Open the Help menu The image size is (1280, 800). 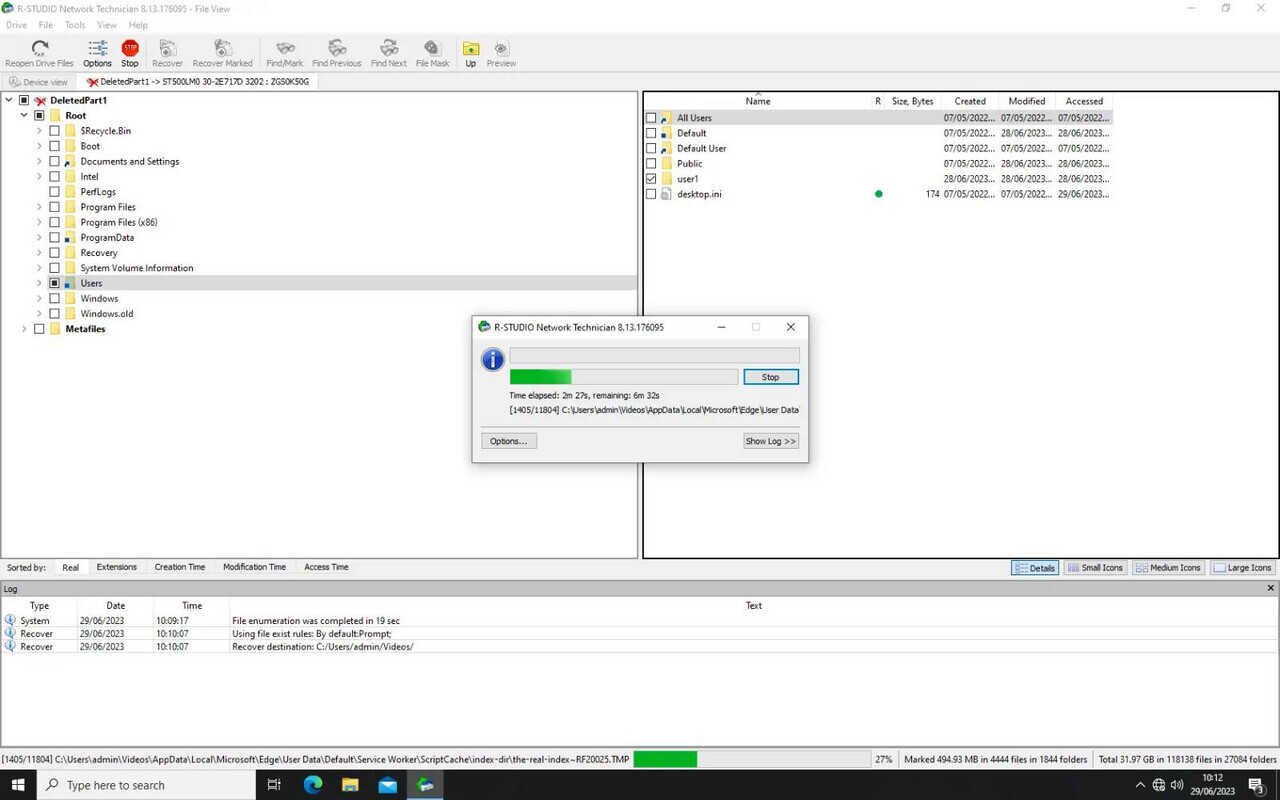[x=138, y=25]
